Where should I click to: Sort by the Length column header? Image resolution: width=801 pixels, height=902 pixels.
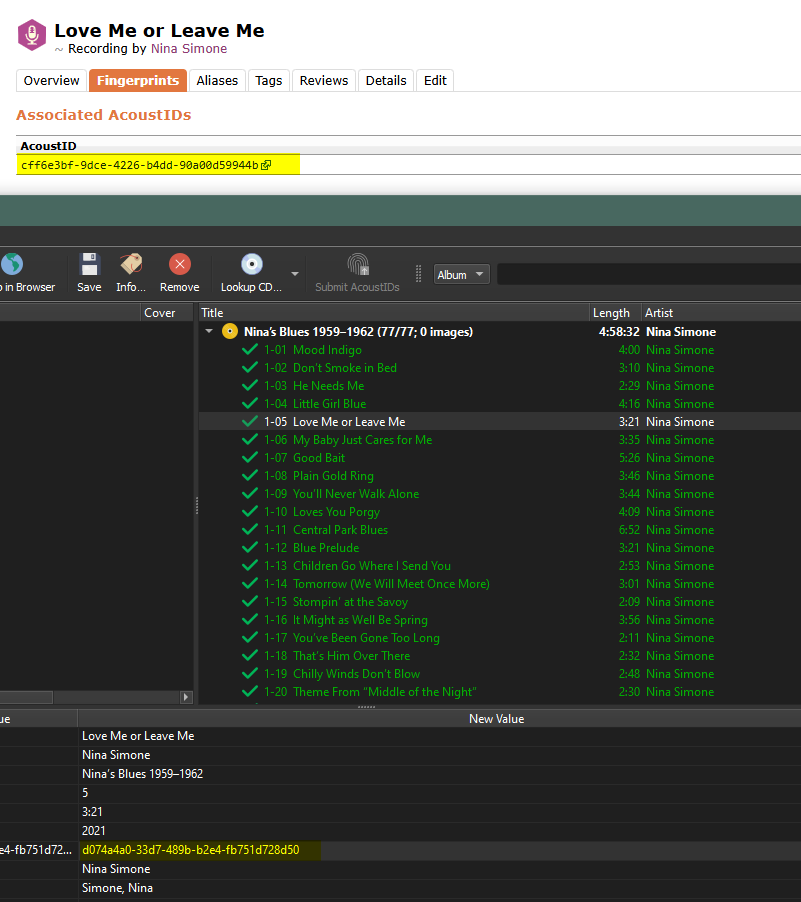click(x=611, y=313)
